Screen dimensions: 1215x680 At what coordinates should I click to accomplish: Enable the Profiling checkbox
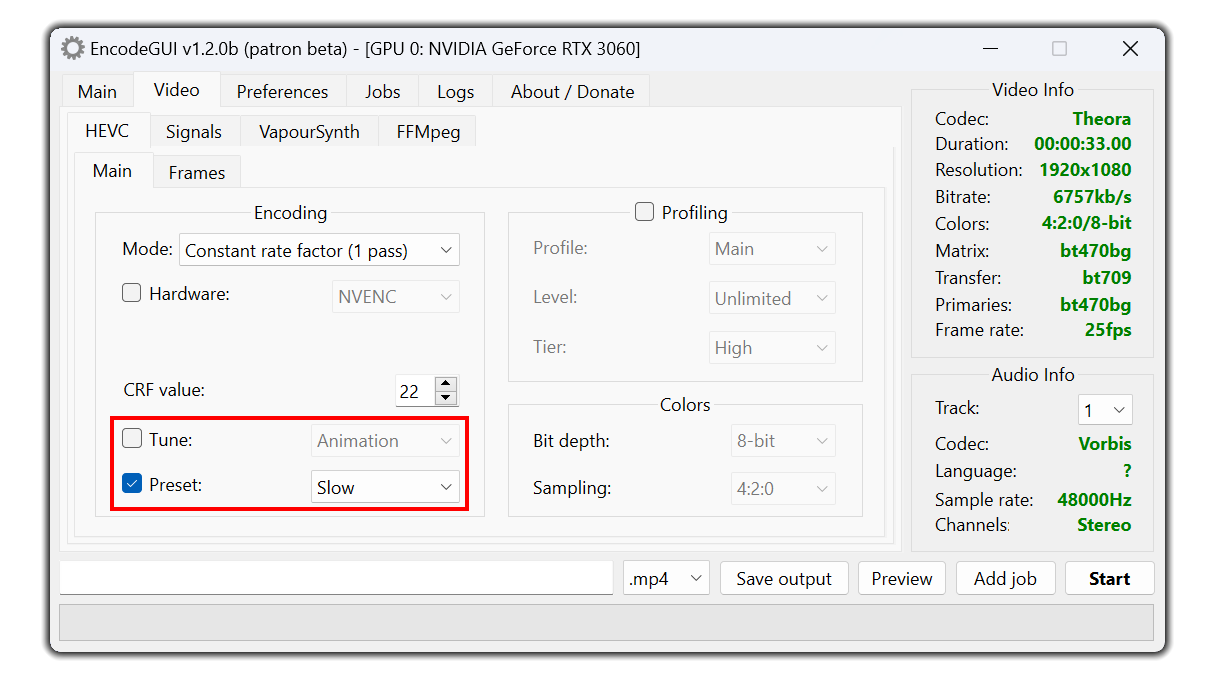tap(644, 212)
